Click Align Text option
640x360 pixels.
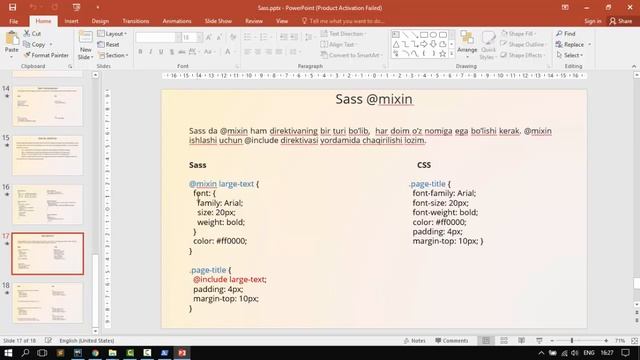[339, 44]
